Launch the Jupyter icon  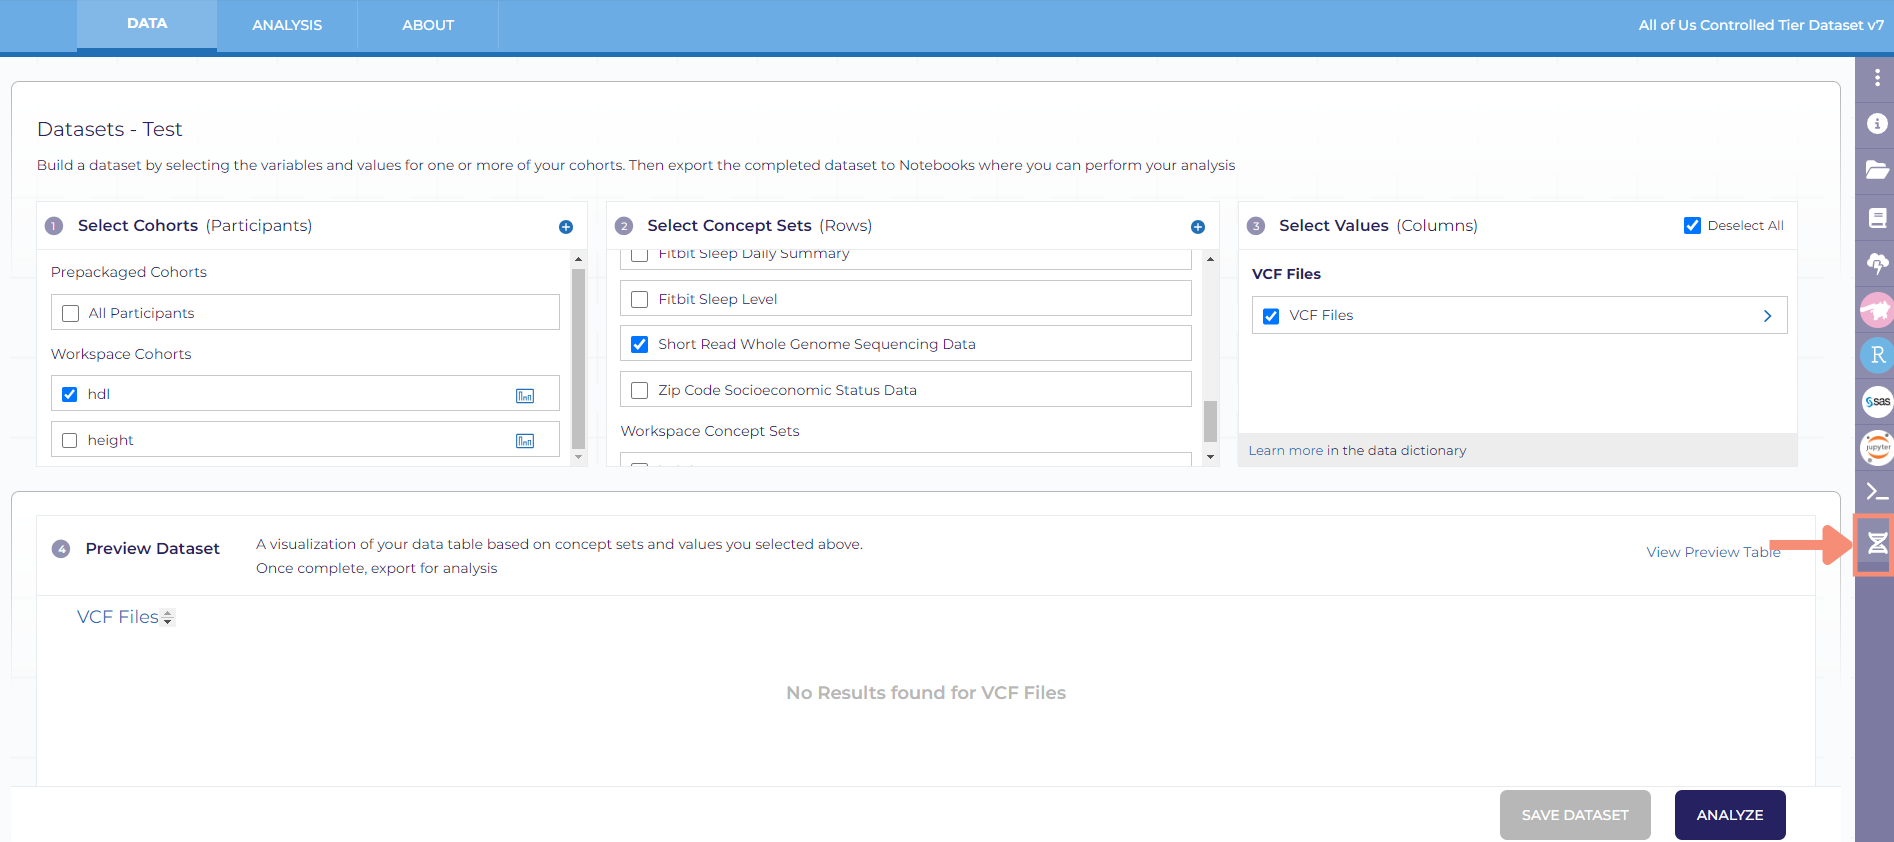click(1877, 447)
